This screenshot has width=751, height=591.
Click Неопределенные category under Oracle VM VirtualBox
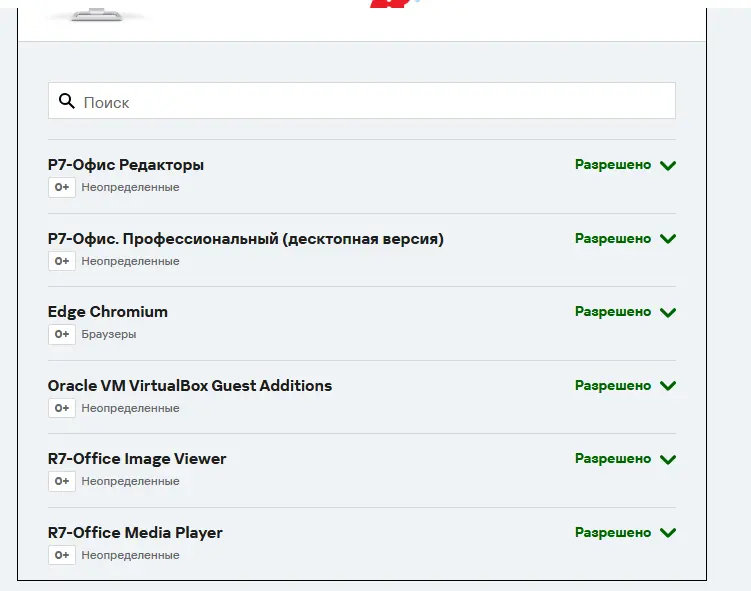[130, 408]
